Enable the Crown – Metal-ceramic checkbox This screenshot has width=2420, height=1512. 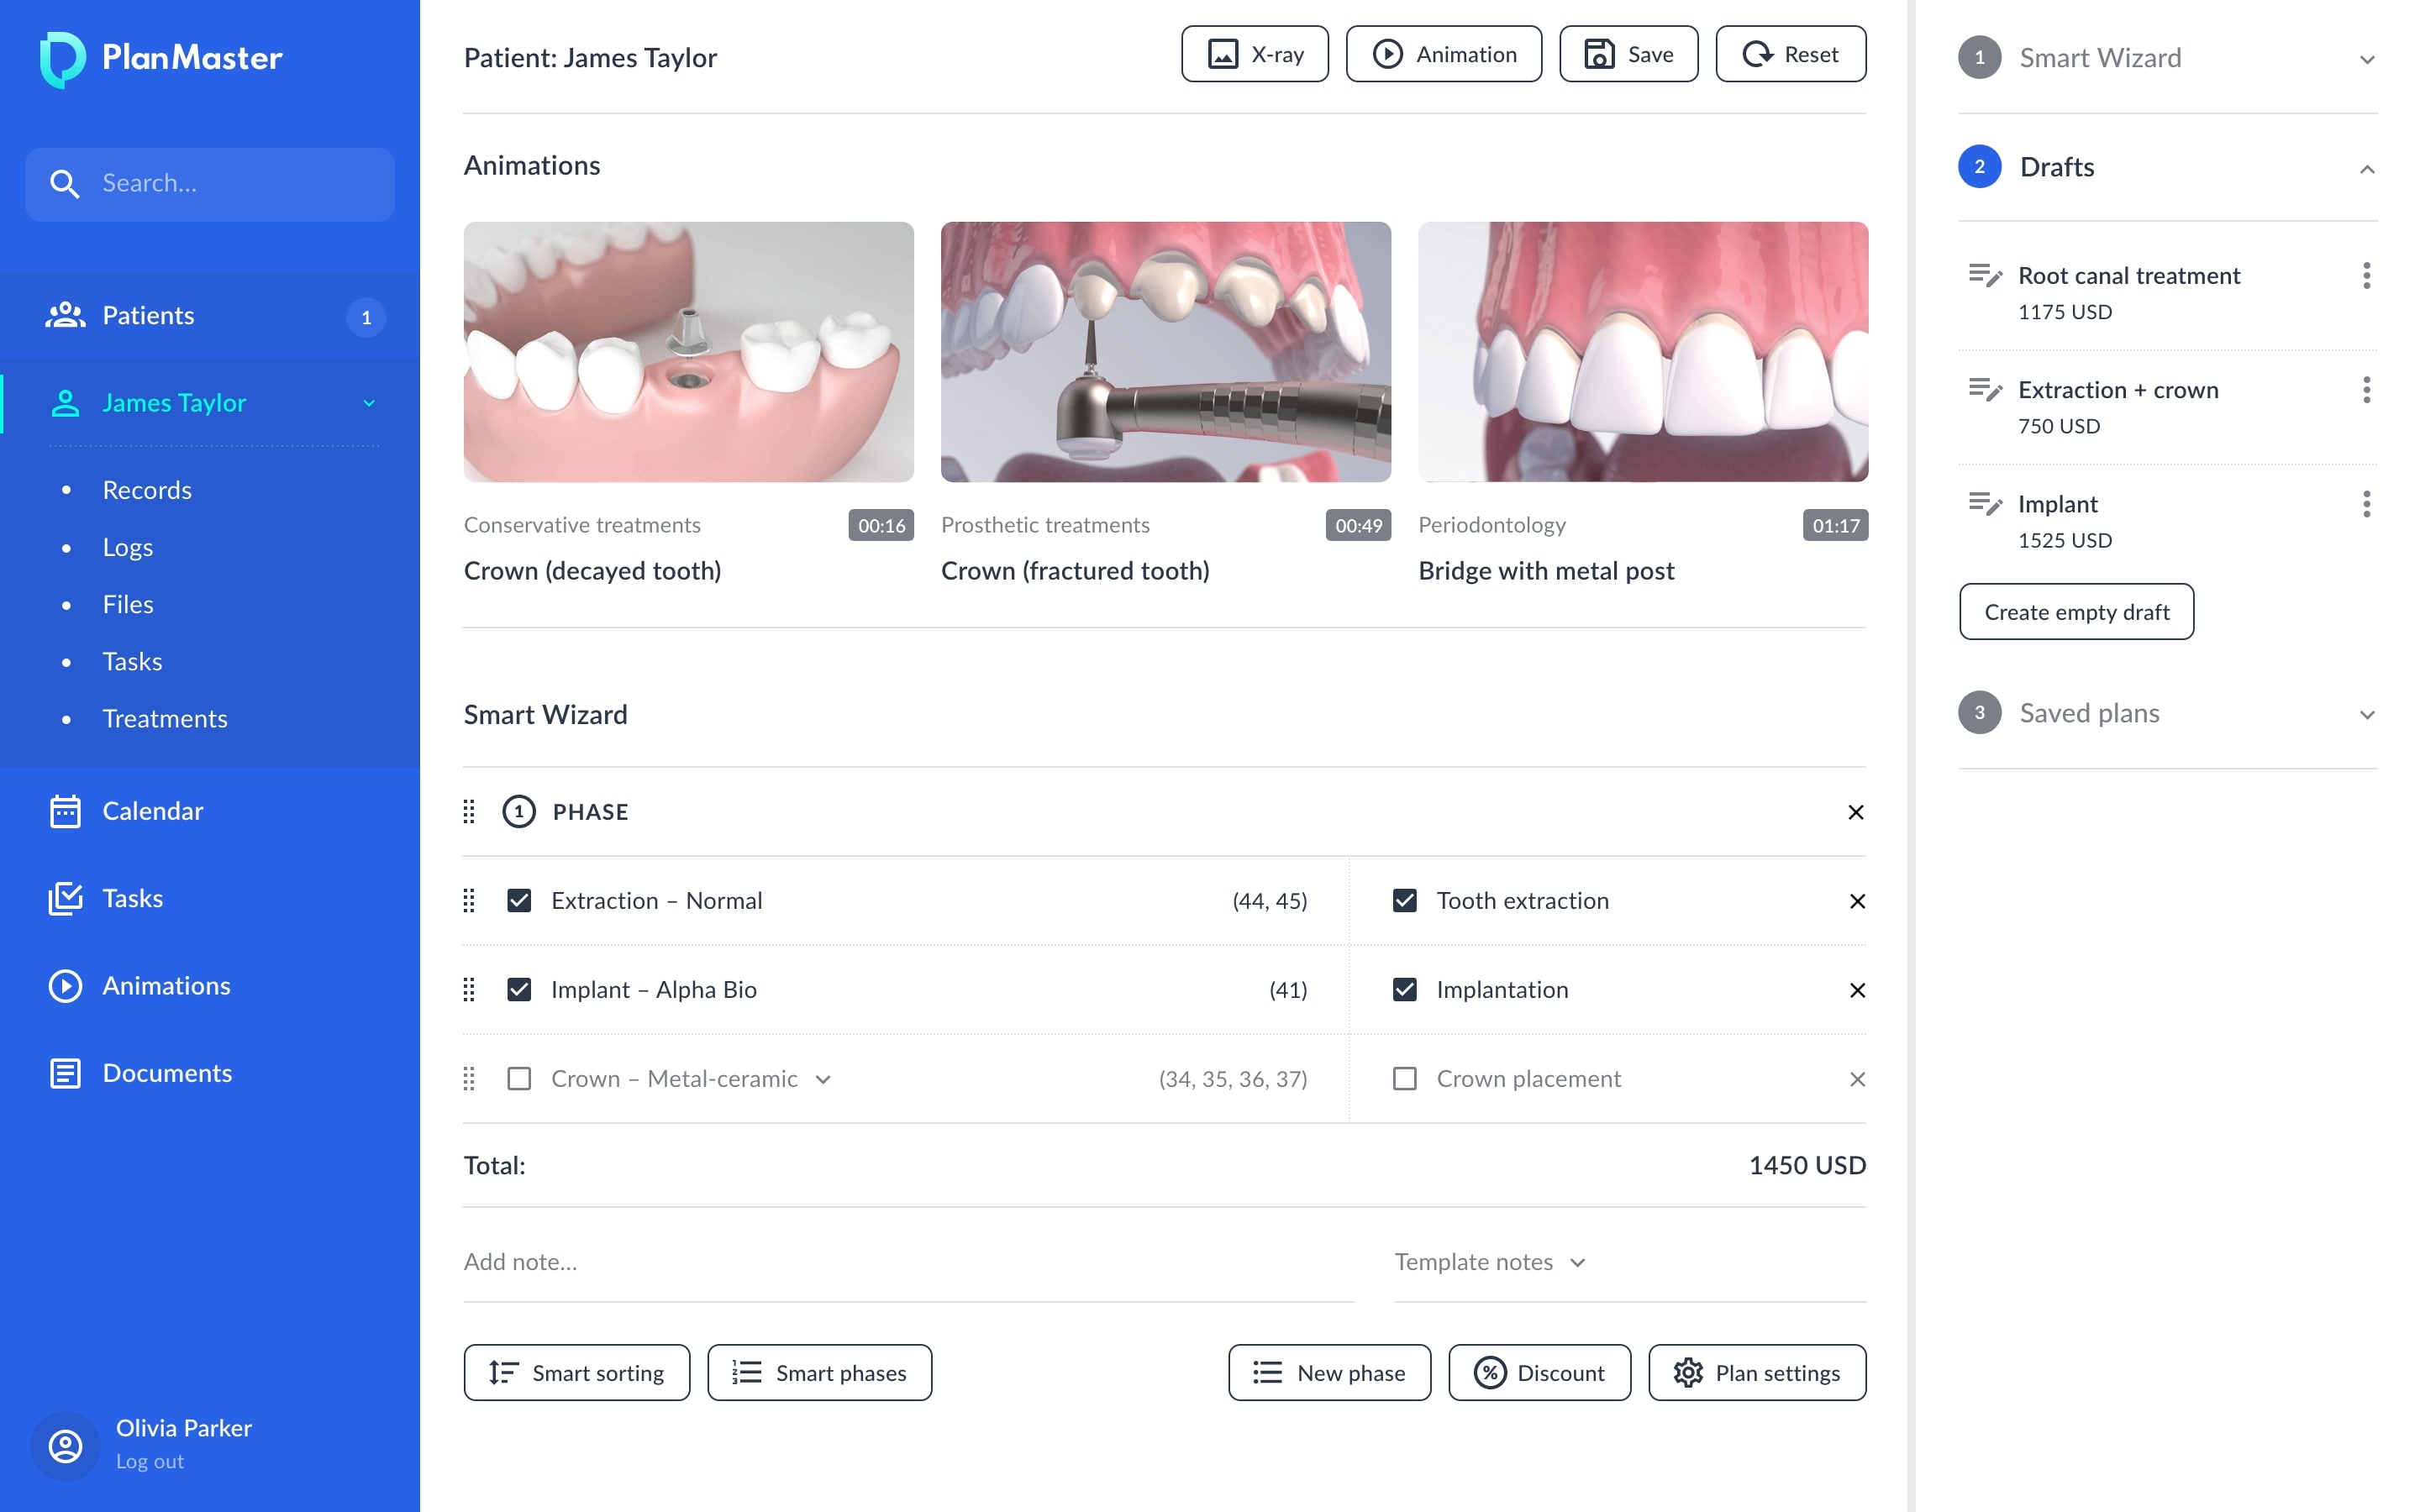519,1079
